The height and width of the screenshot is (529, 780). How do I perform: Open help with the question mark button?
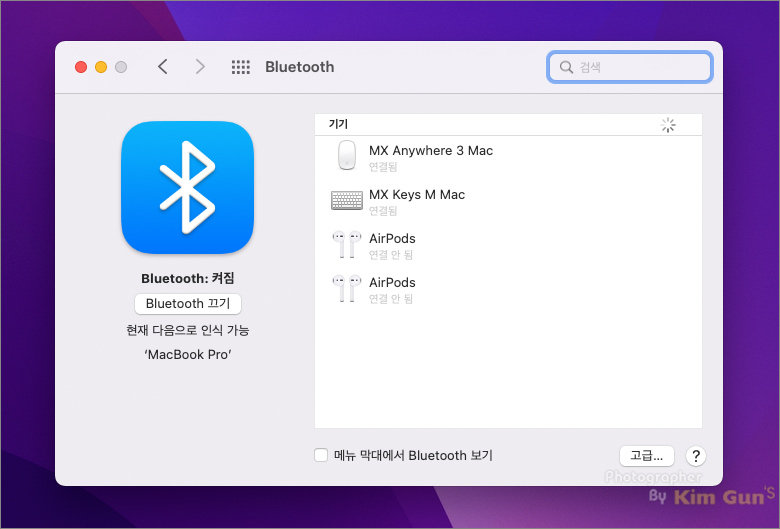[x=696, y=456]
